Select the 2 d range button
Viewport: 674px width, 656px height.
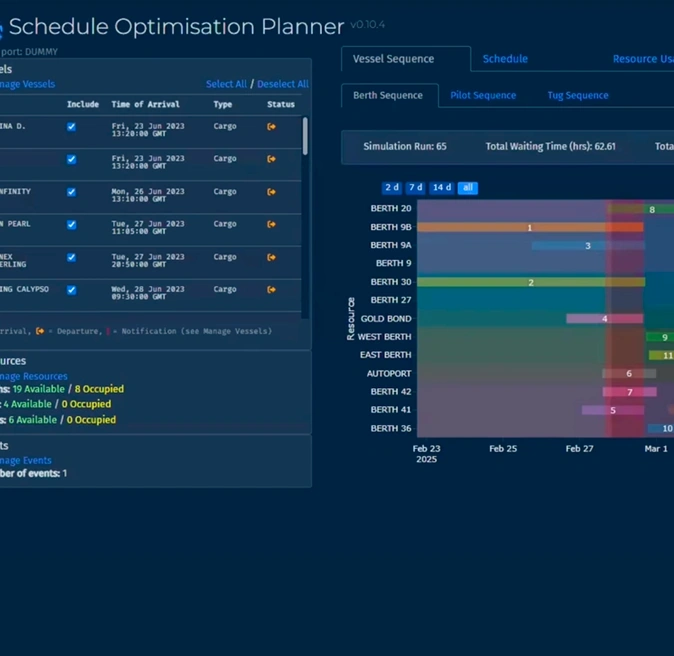[392, 187]
